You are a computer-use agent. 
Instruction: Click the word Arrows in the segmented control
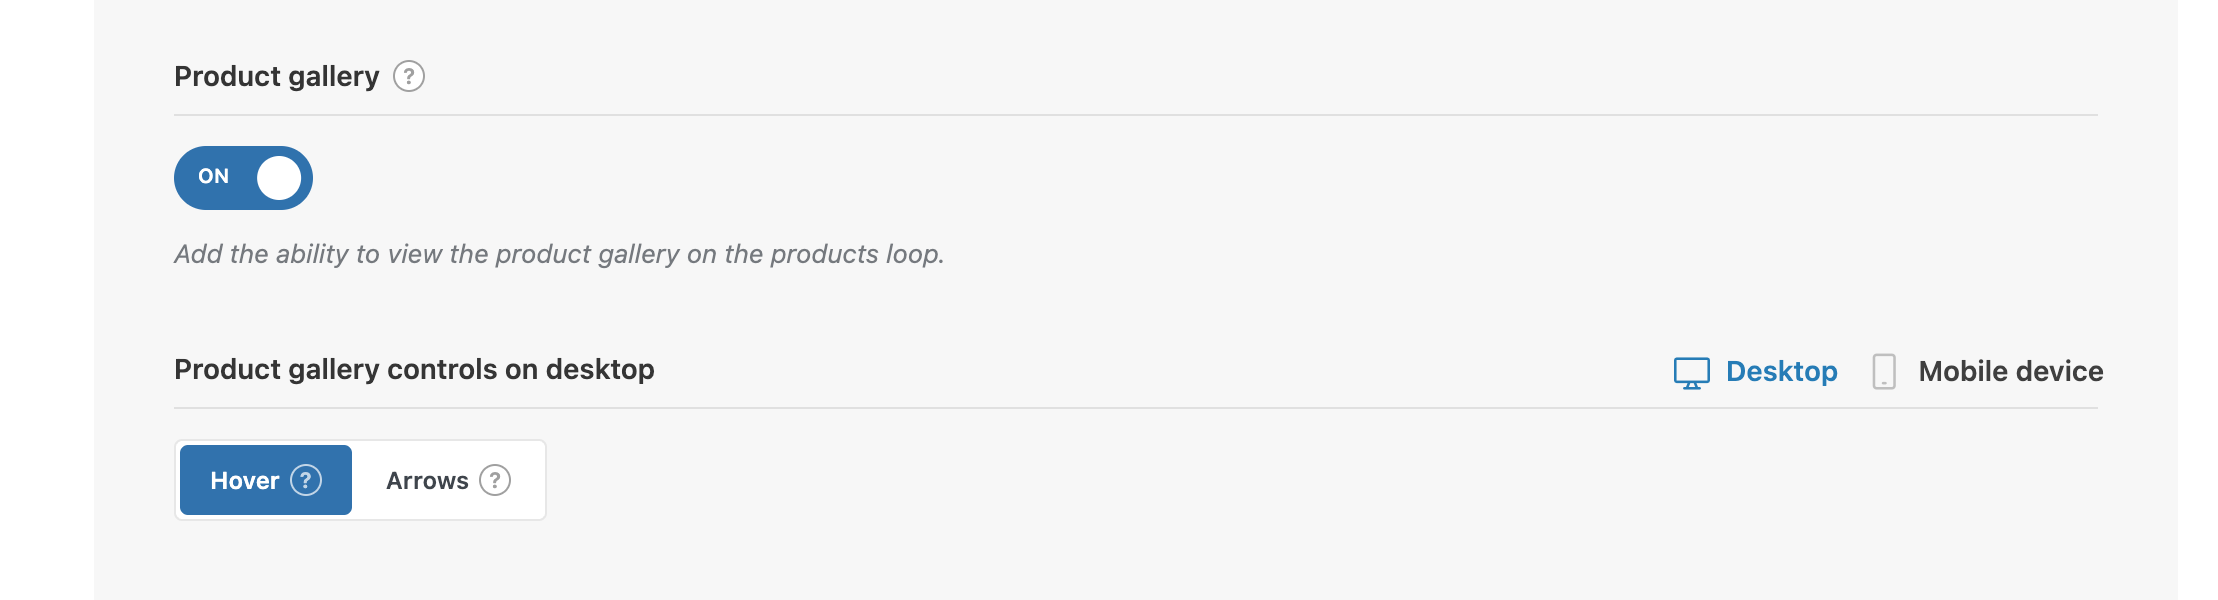[427, 481]
